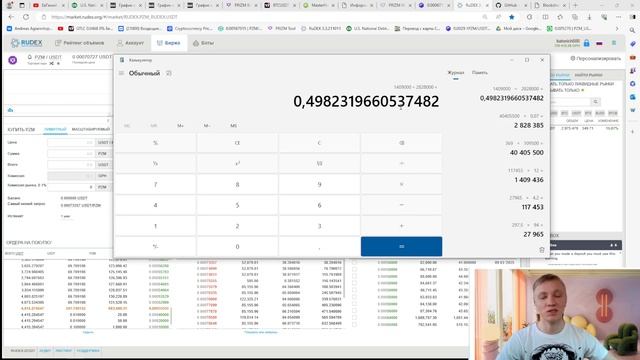Viewport: 640px width, 360px height.
Task: Click calculator M+ memory button
Action: pyautogui.click(x=180, y=126)
